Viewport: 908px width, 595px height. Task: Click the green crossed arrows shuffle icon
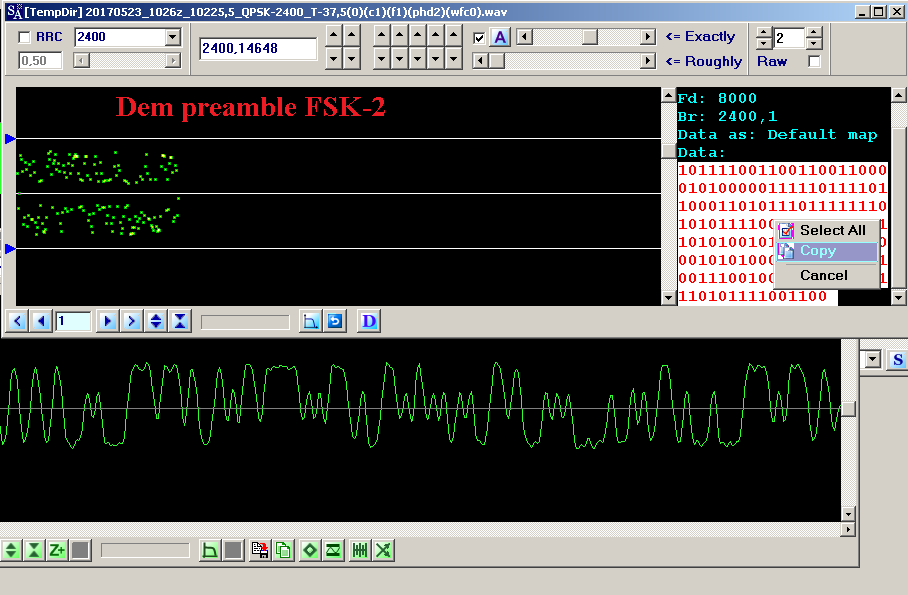tap(383, 550)
